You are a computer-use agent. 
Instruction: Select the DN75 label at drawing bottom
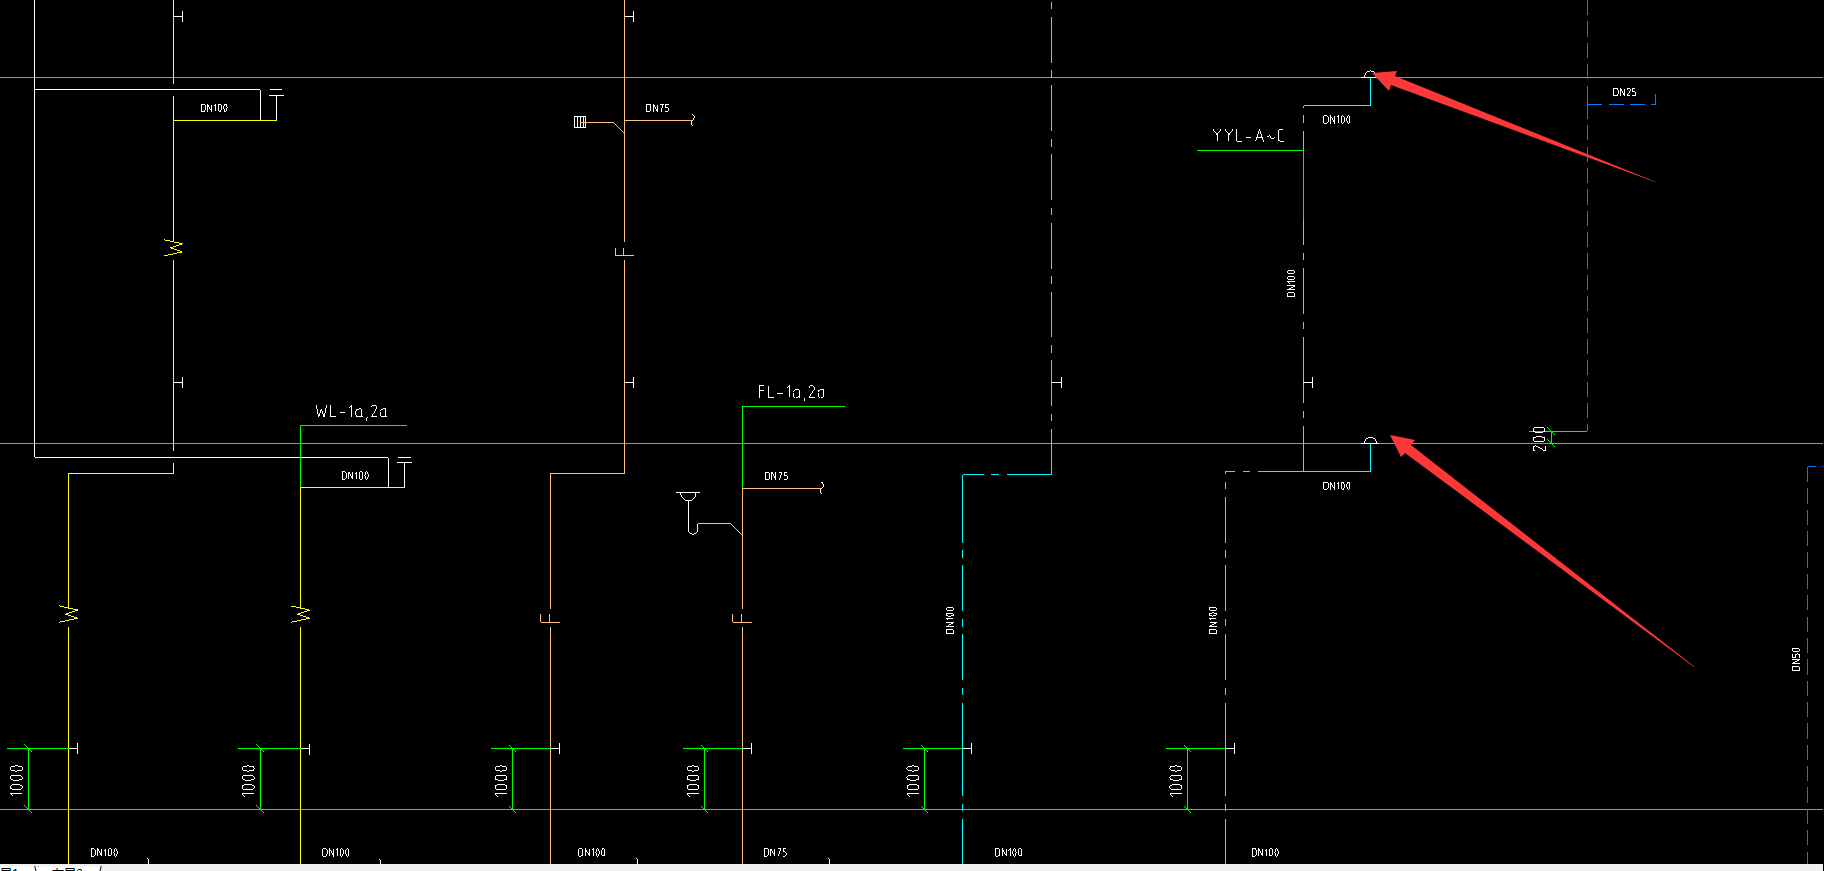[775, 853]
